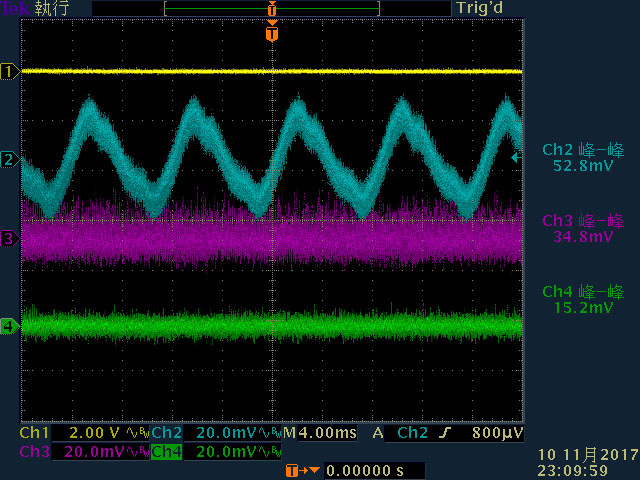This screenshot has width=640, height=480.
Task: Click the Ch4 peak-to-peak 15.2mV readout
Action: pos(583,299)
